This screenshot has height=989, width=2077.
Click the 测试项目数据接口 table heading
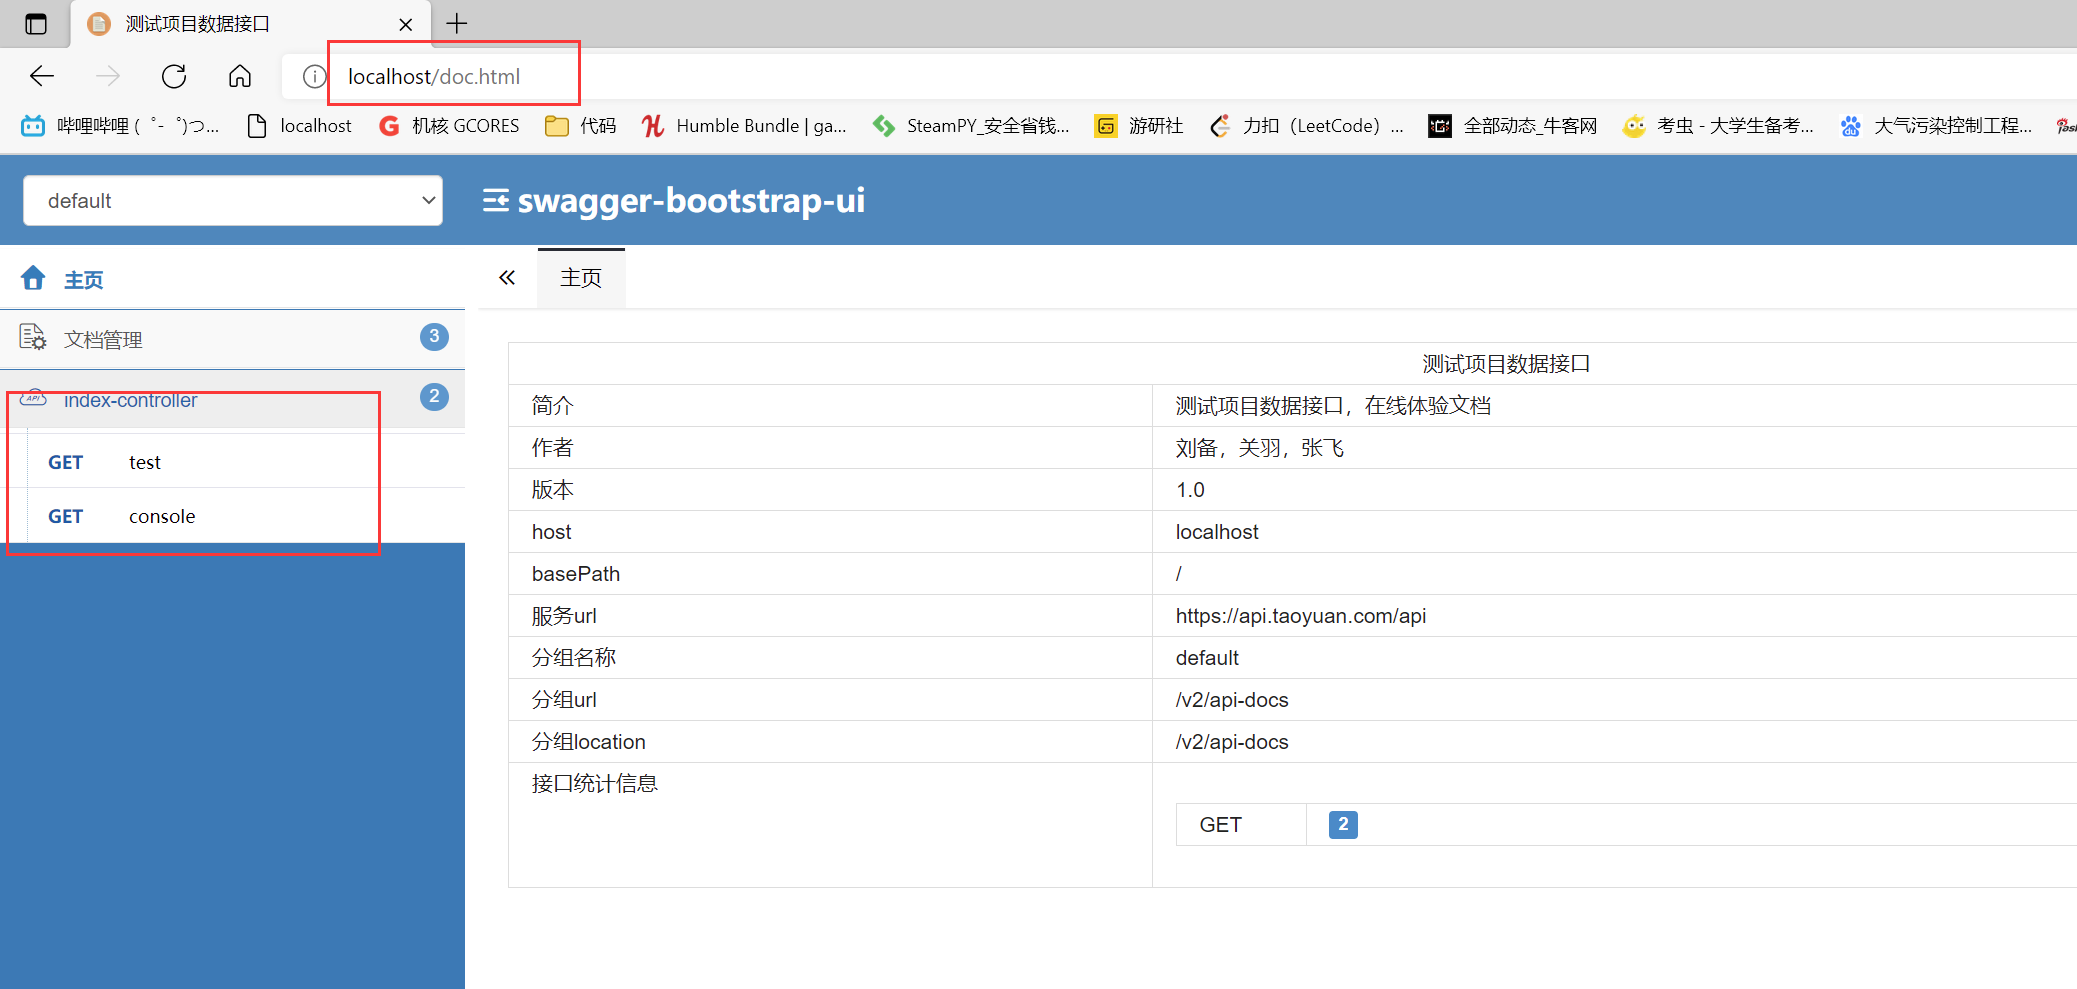(x=1506, y=364)
